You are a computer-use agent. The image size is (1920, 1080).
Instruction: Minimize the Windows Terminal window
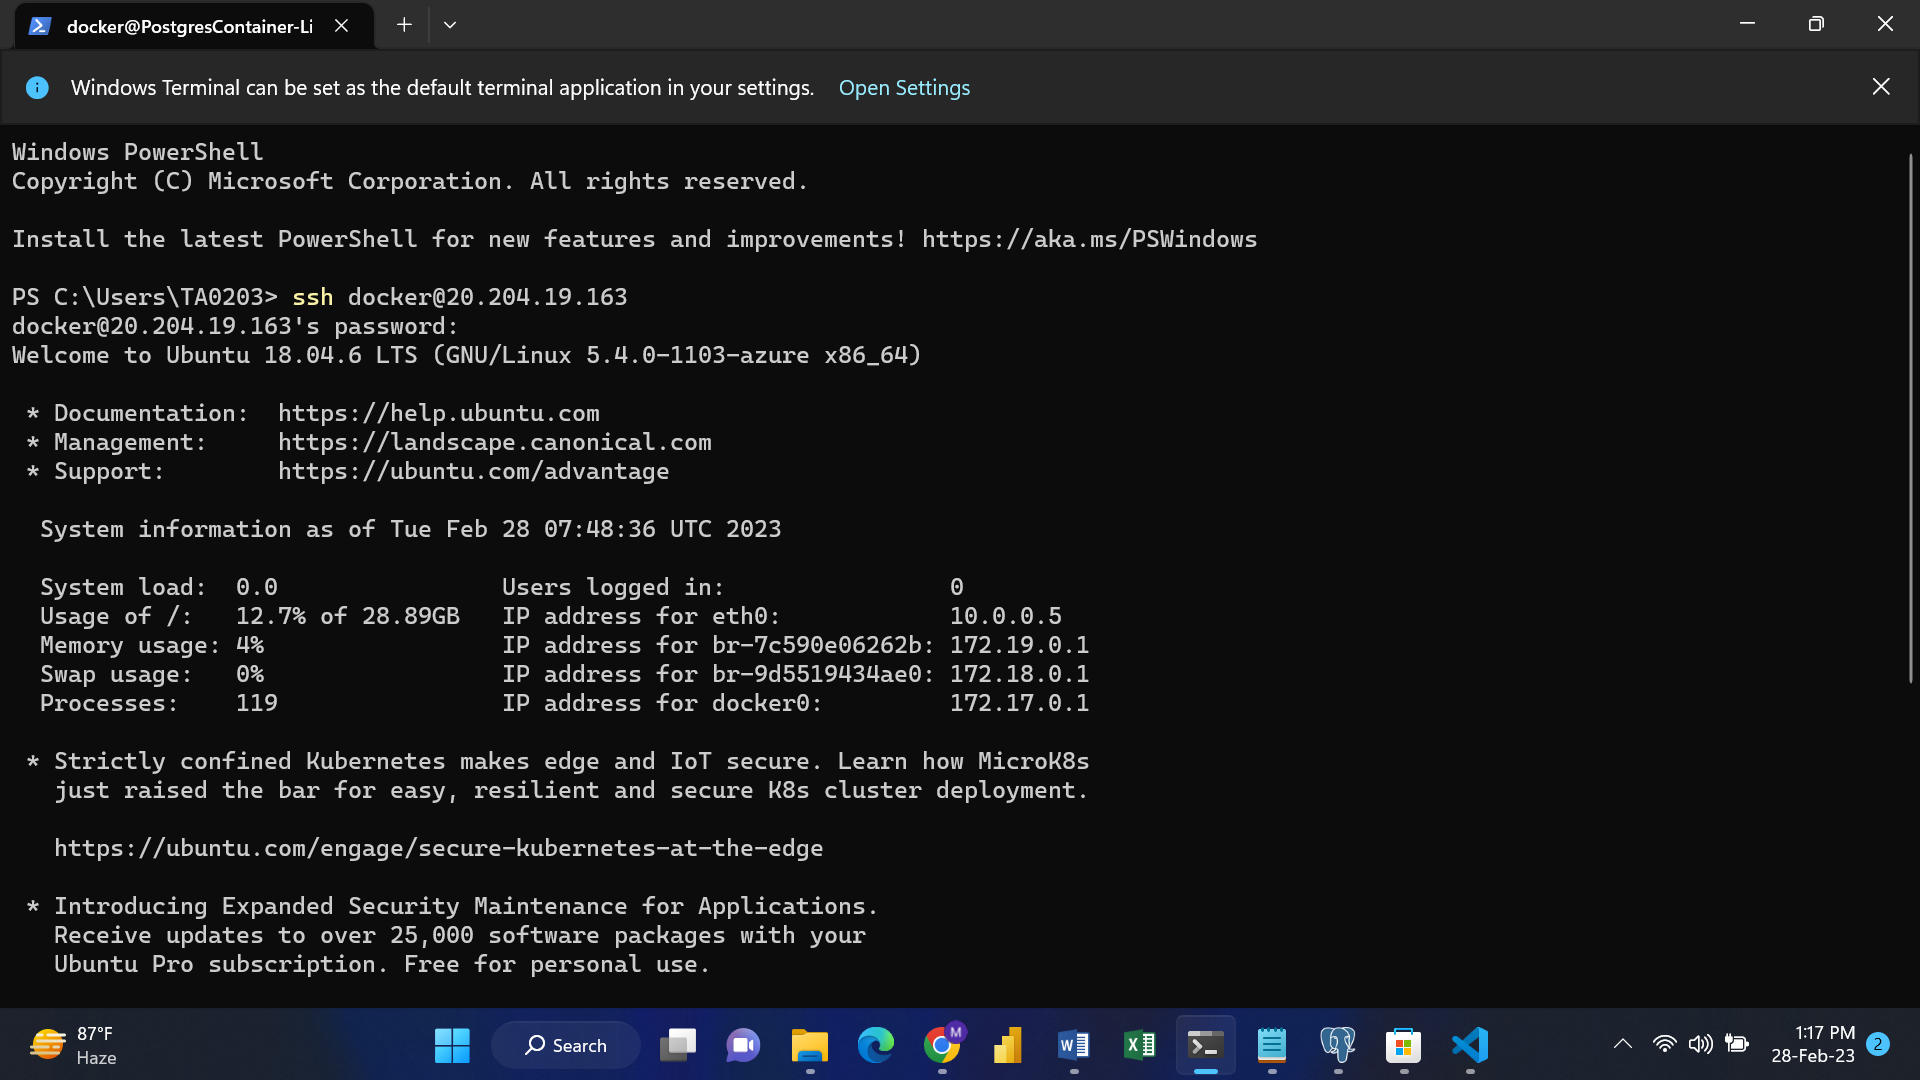1747,24
